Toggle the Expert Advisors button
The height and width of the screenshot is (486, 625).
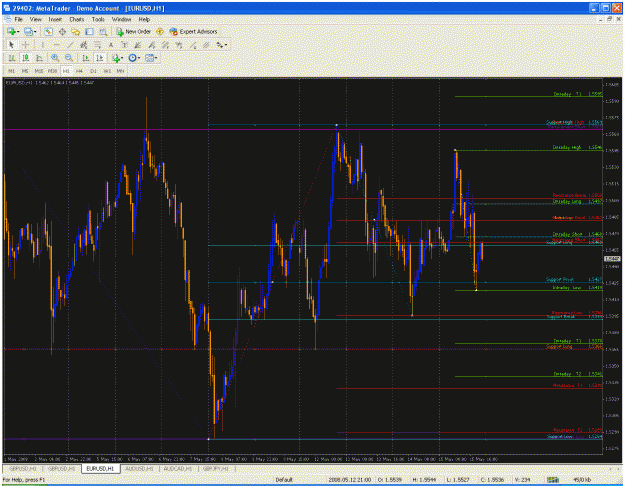194,31
